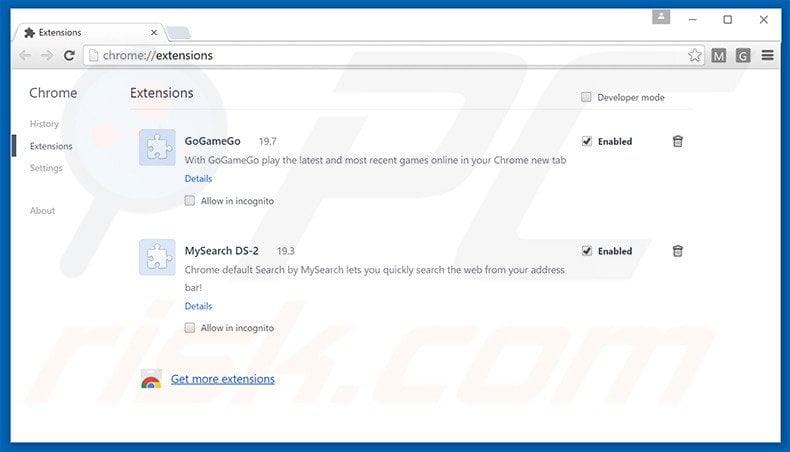Close the Chrome window
This screenshot has height=452, width=790.
tap(764, 19)
